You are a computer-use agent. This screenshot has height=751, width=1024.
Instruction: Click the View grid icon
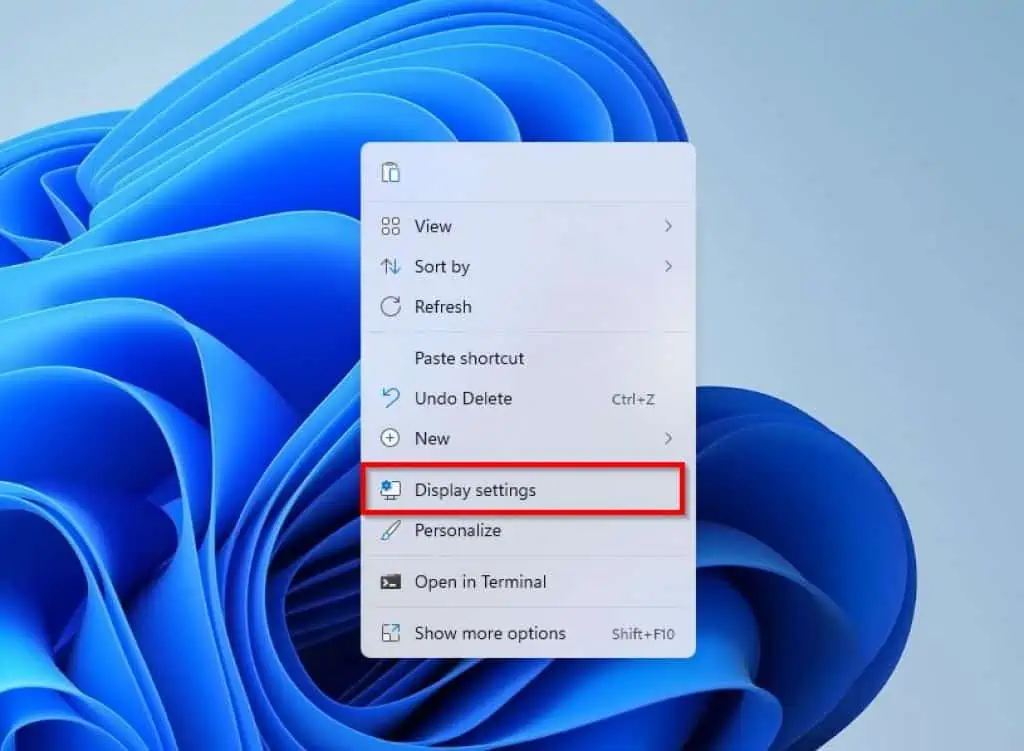point(390,226)
